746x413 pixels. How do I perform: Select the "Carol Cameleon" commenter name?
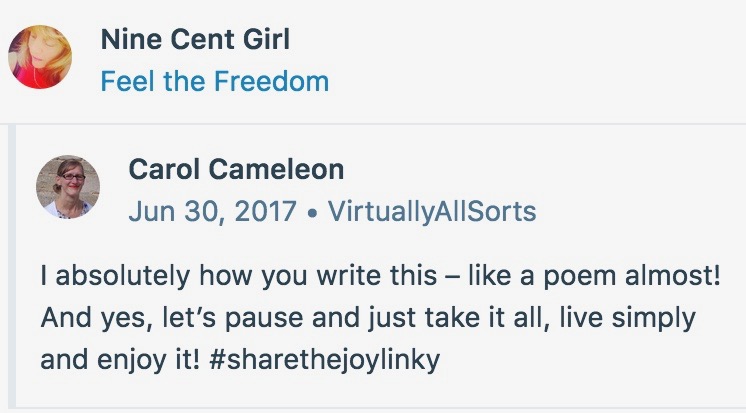click(x=236, y=170)
